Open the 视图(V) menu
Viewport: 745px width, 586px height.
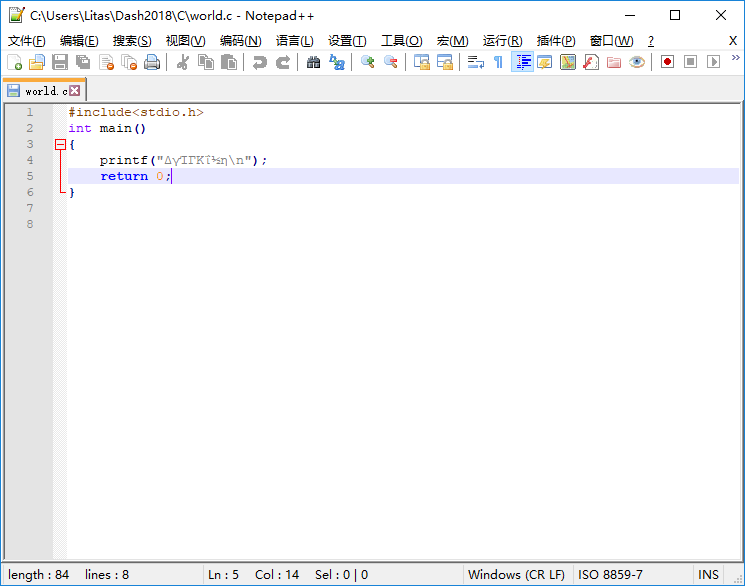click(x=185, y=41)
